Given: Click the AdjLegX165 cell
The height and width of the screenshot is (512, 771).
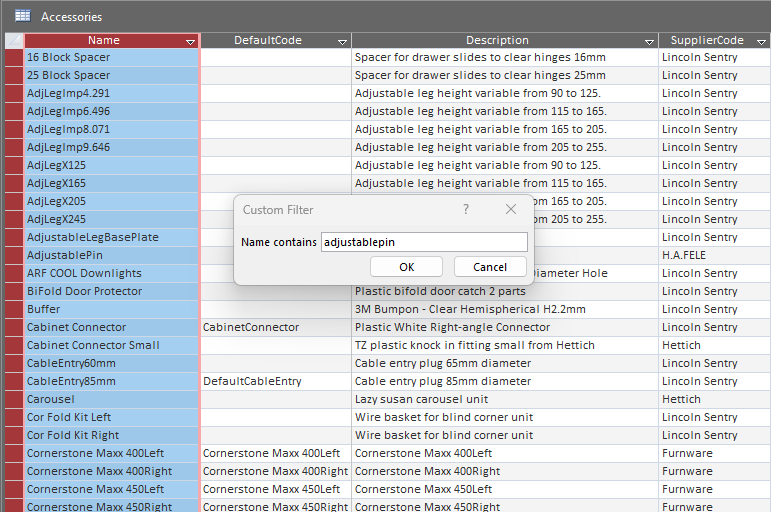Looking at the screenshot, I should (x=111, y=183).
